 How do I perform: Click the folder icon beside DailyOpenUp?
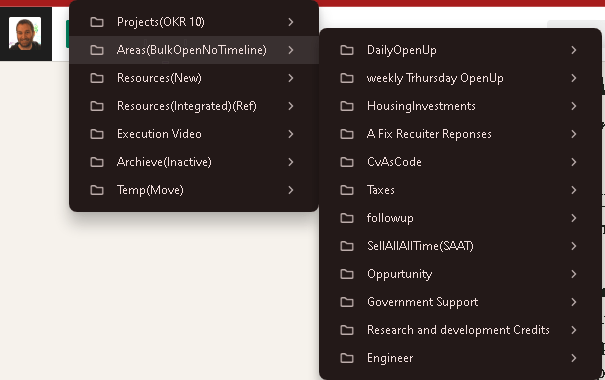point(347,50)
